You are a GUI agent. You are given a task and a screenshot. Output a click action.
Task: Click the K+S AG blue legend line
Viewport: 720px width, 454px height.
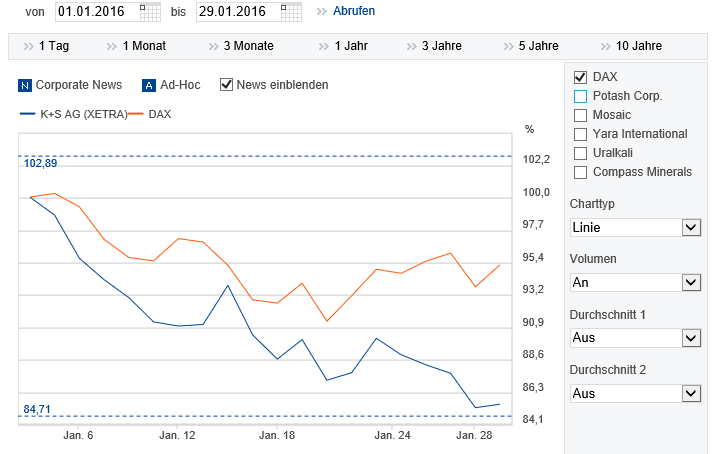[x=28, y=114]
